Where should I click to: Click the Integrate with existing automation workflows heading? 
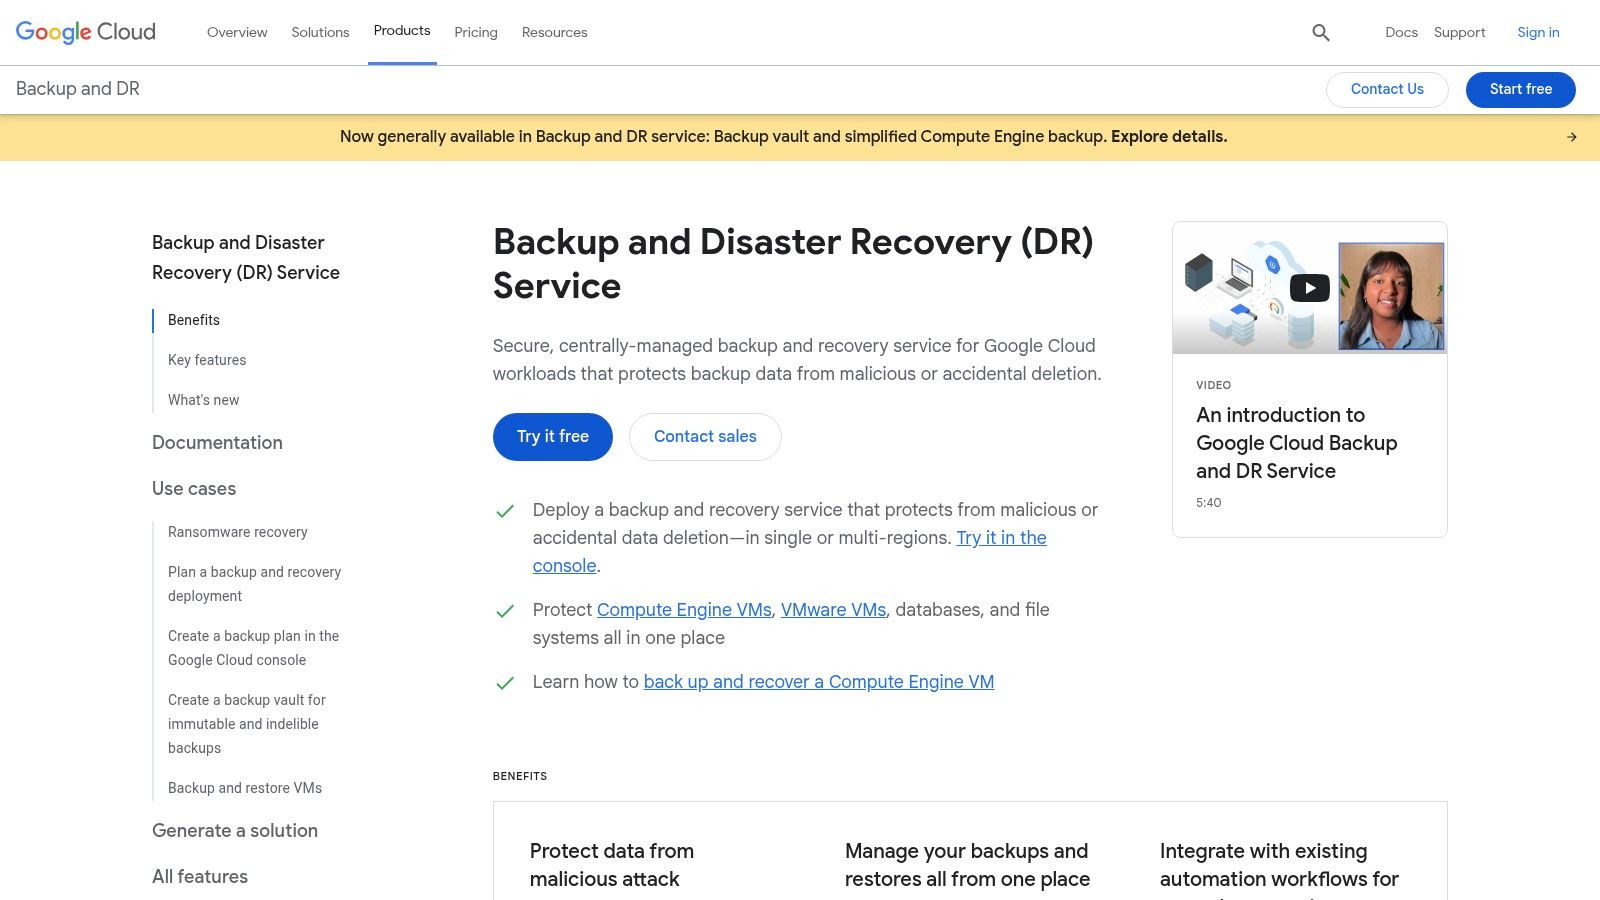1279,868
